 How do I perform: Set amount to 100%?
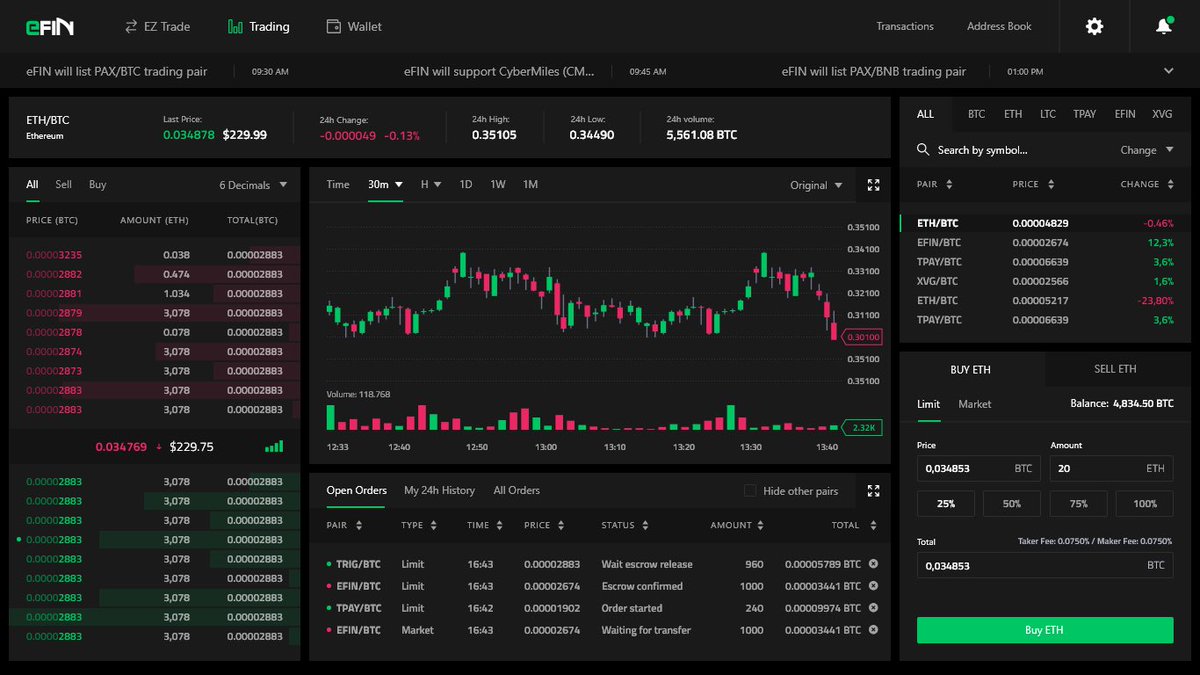point(1144,504)
